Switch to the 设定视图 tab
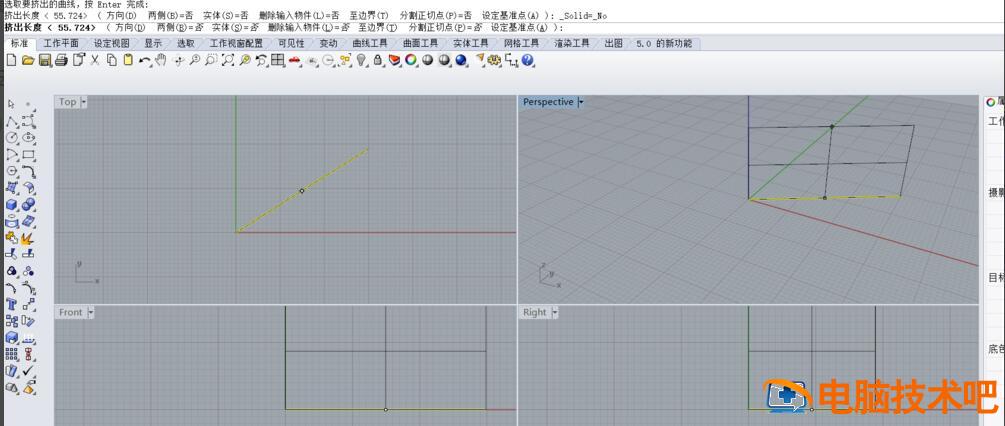 click(x=112, y=44)
